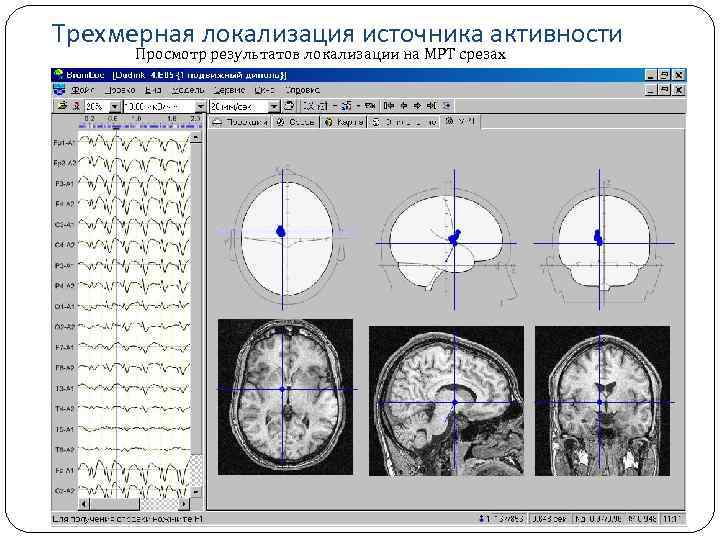
Task: Click the EEG panel vertical scroll down arrow
Action: [196, 492]
